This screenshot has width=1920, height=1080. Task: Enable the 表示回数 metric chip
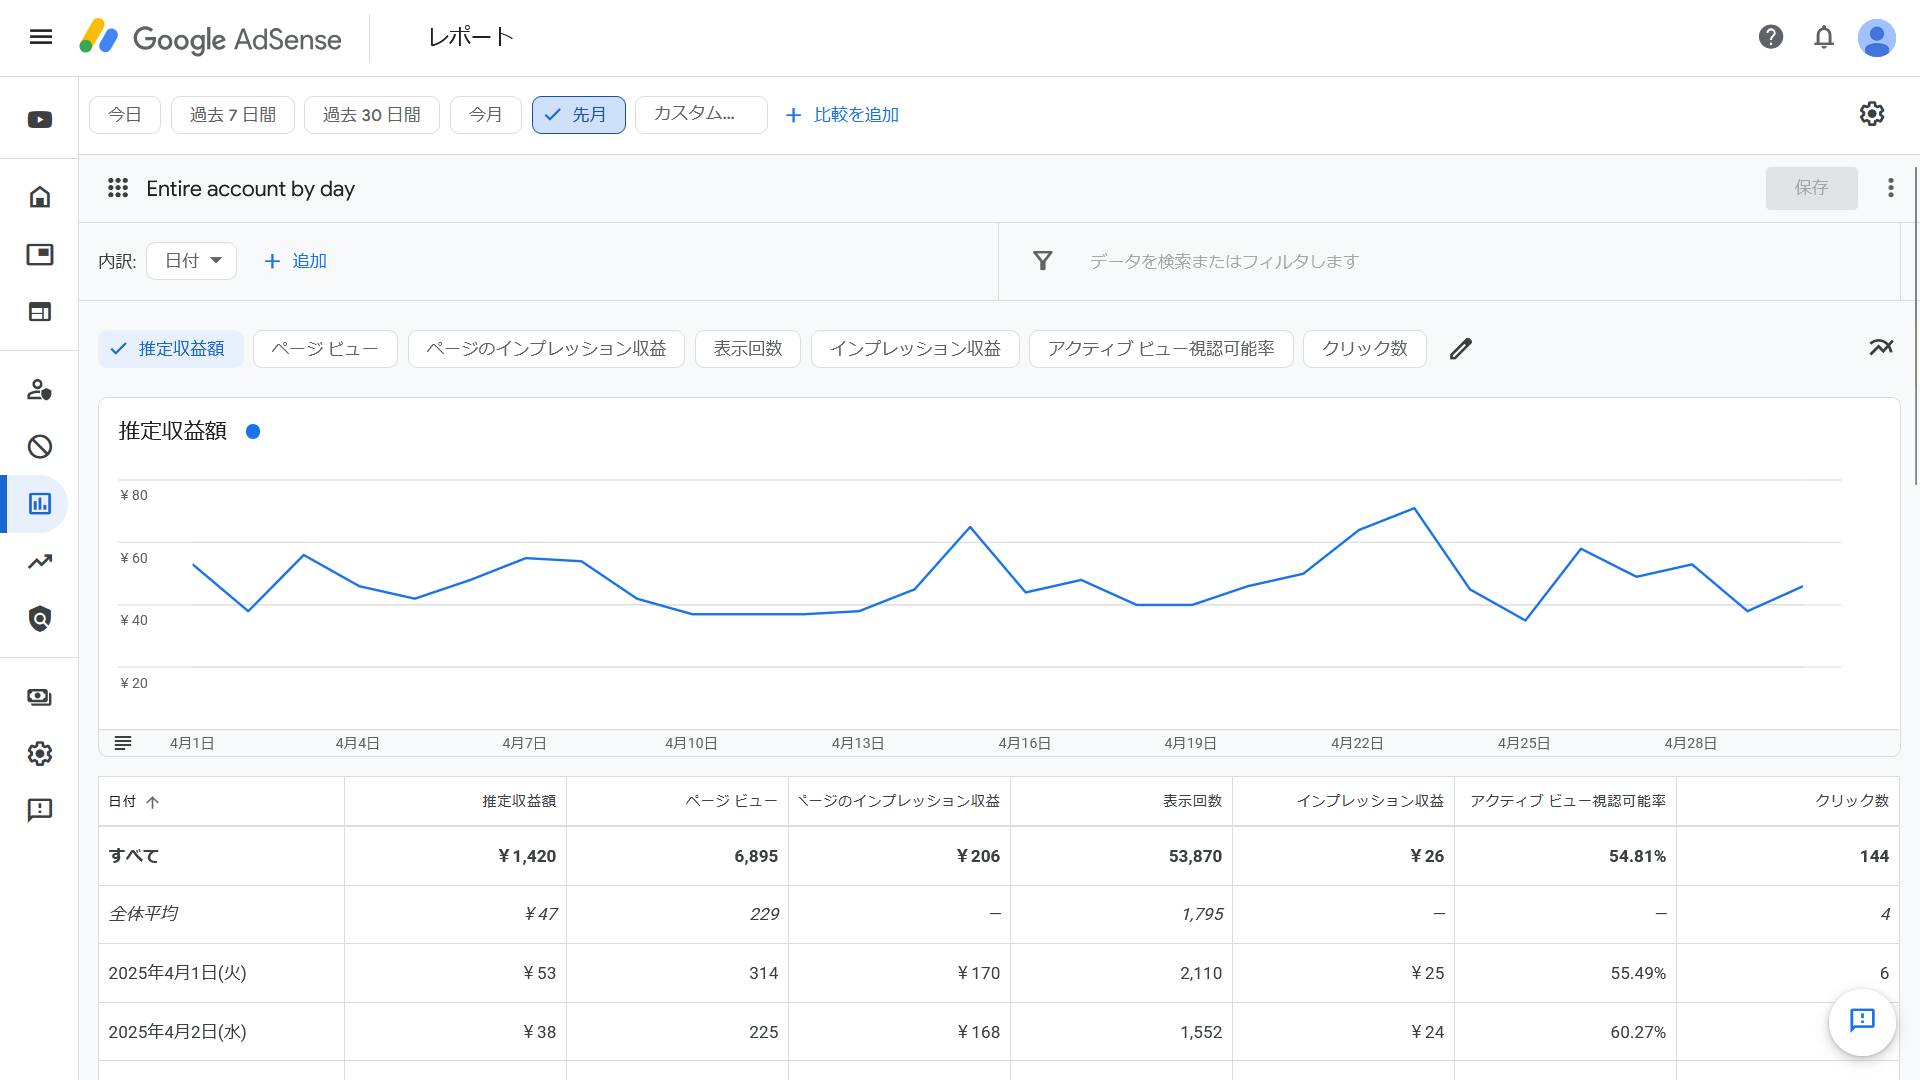[748, 349]
